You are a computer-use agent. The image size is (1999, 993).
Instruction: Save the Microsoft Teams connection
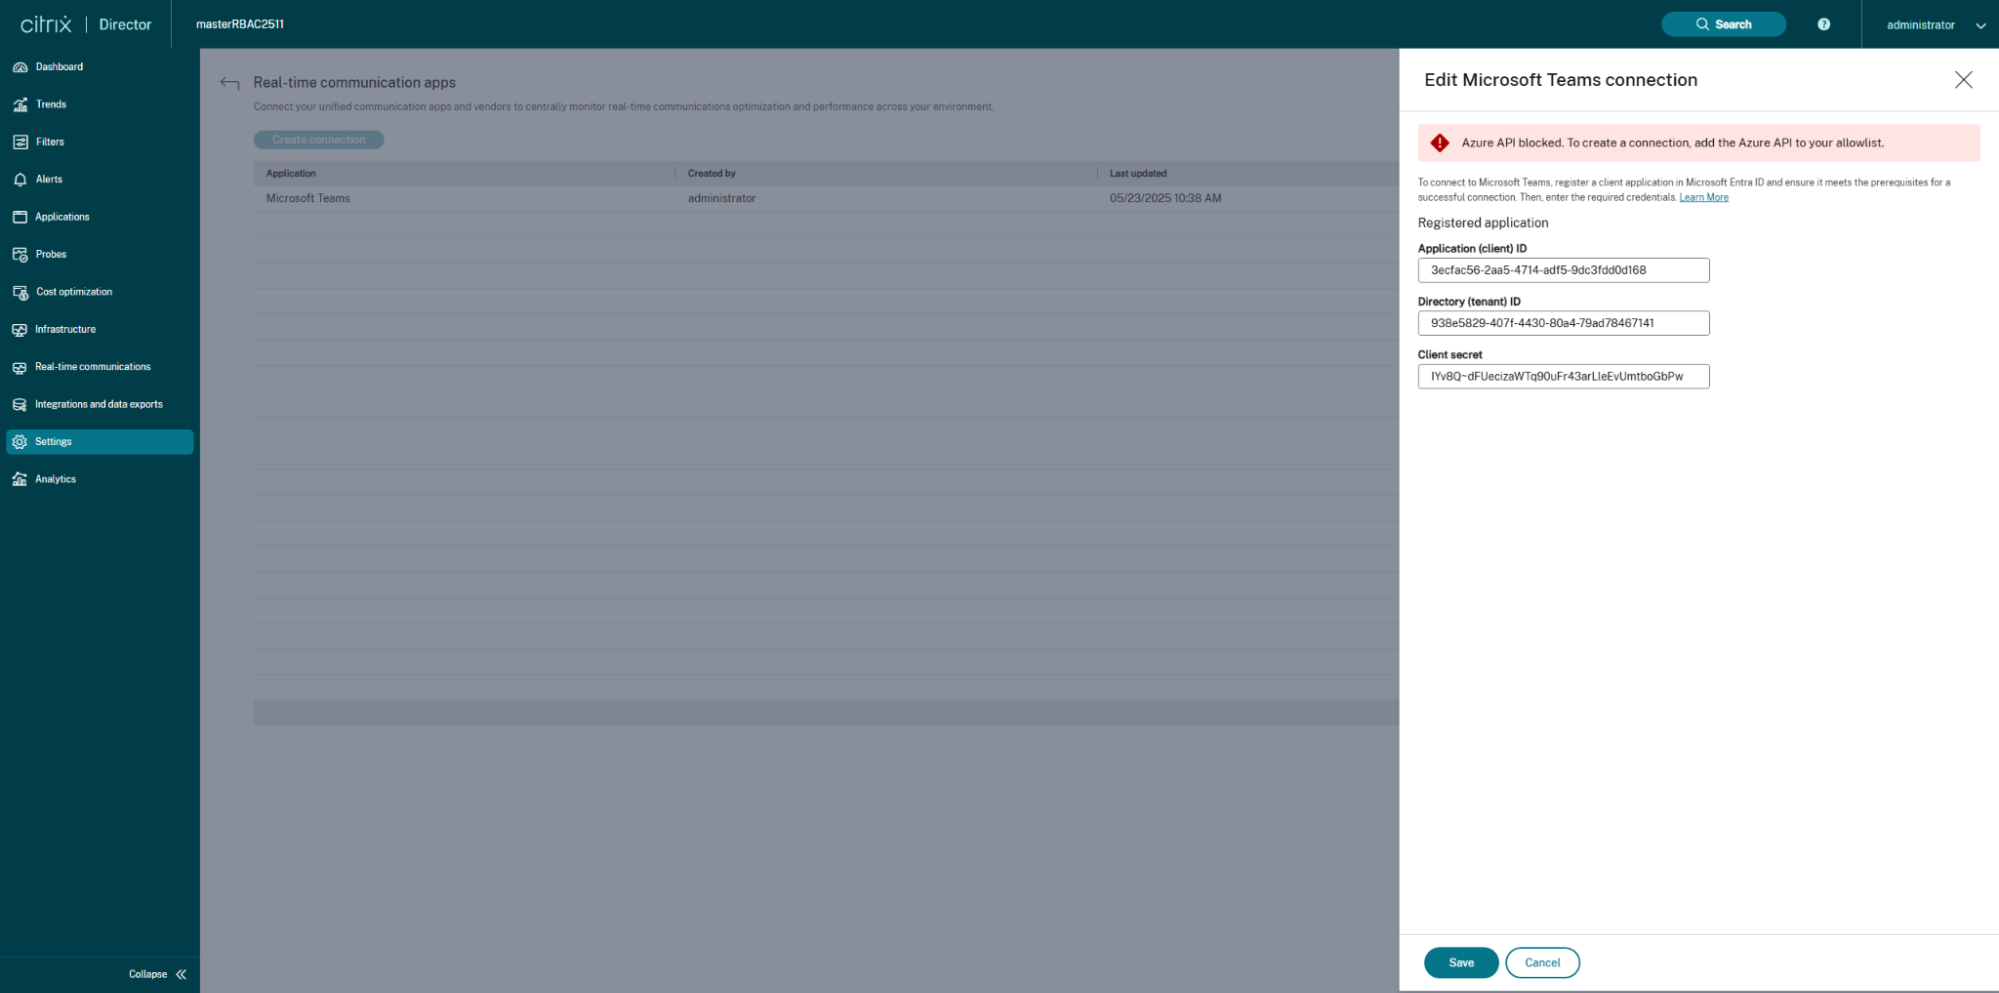click(1460, 962)
